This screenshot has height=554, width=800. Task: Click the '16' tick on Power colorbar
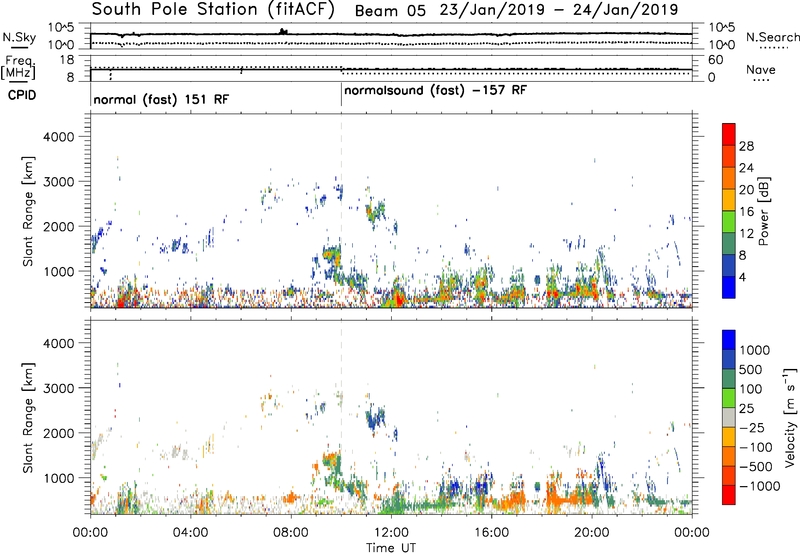(x=745, y=211)
